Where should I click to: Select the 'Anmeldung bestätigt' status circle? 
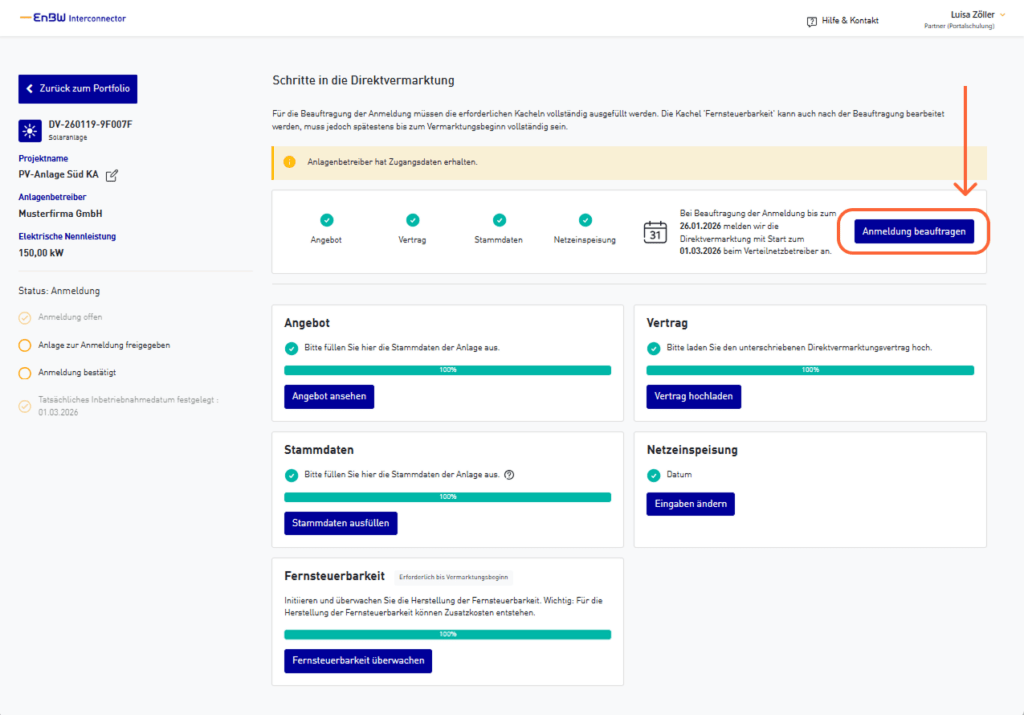pos(25,373)
